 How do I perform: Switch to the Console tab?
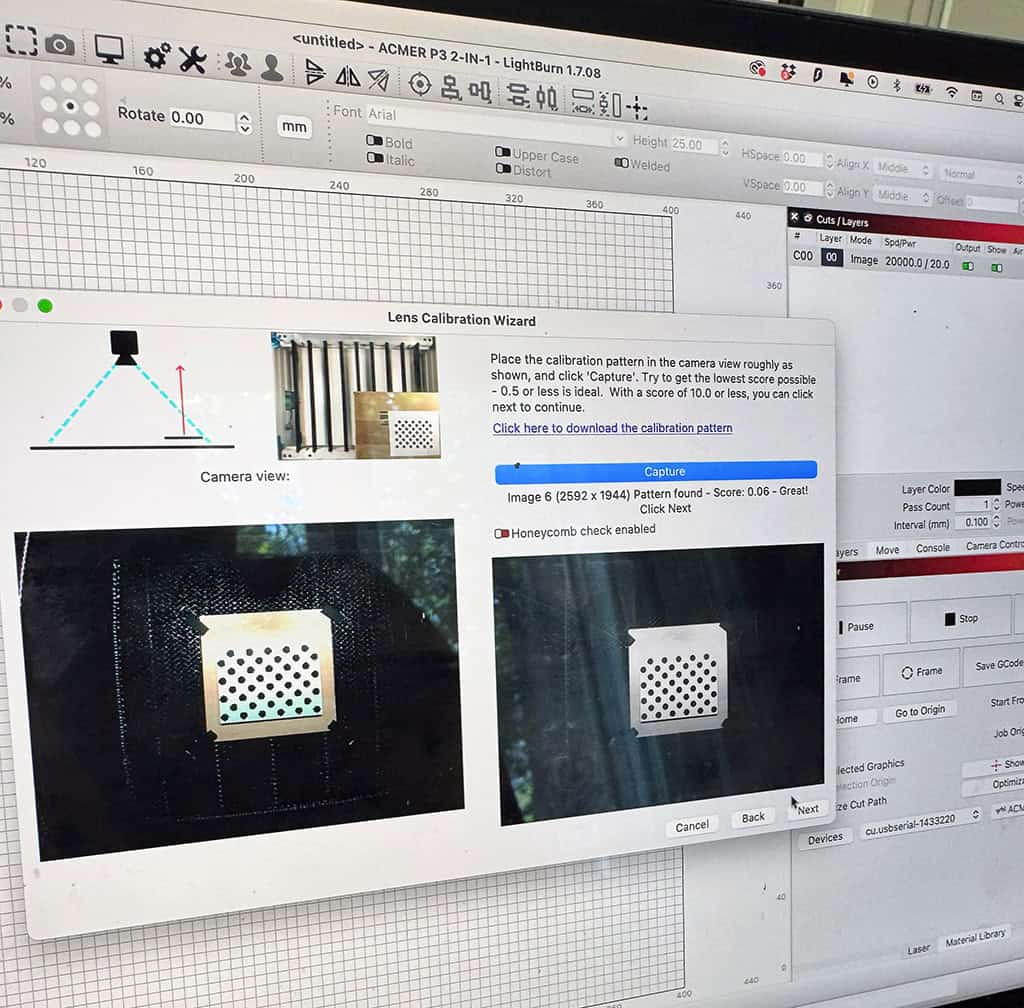pyautogui.click(x=932, y=548)
